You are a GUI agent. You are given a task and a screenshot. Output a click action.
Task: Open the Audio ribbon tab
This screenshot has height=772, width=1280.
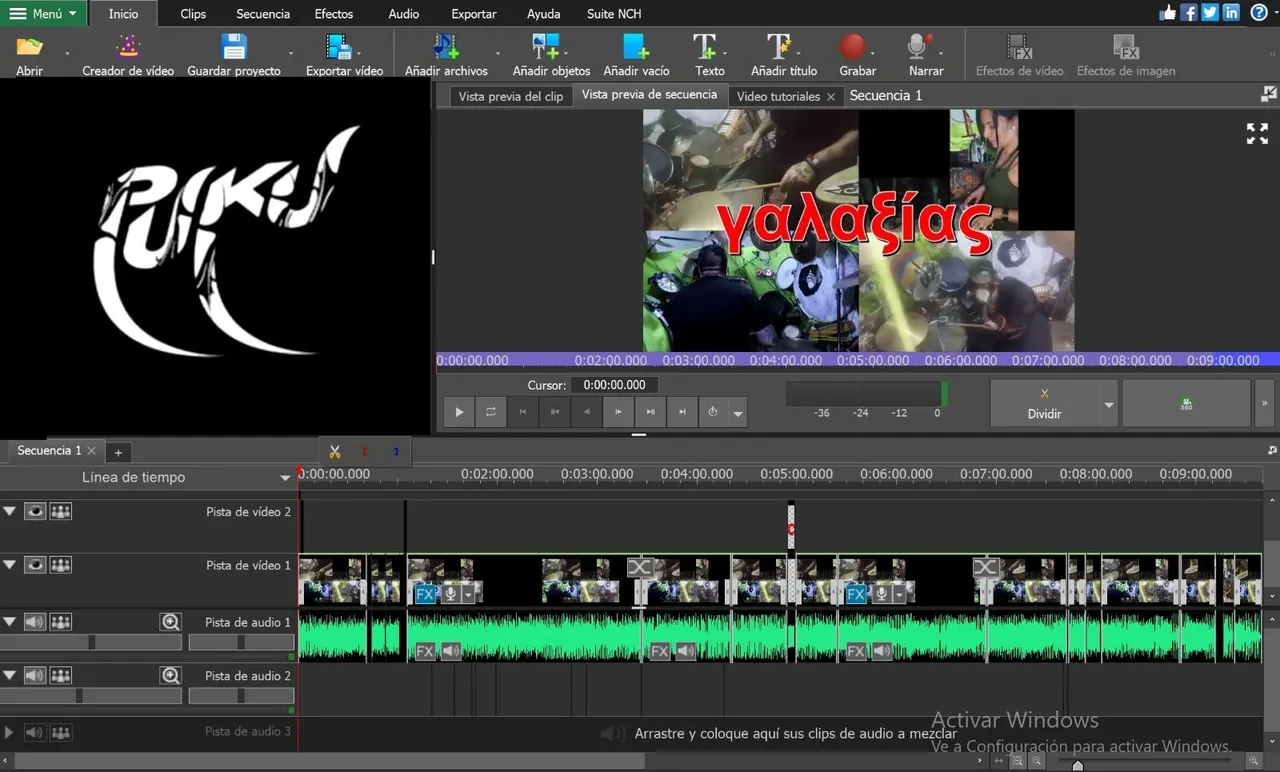(404, 14)
